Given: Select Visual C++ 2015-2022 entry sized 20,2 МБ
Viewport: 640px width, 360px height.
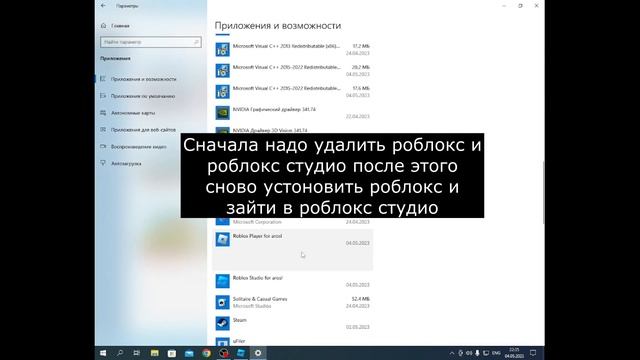Looking at the screenshot, I should (x=293, y=70).
